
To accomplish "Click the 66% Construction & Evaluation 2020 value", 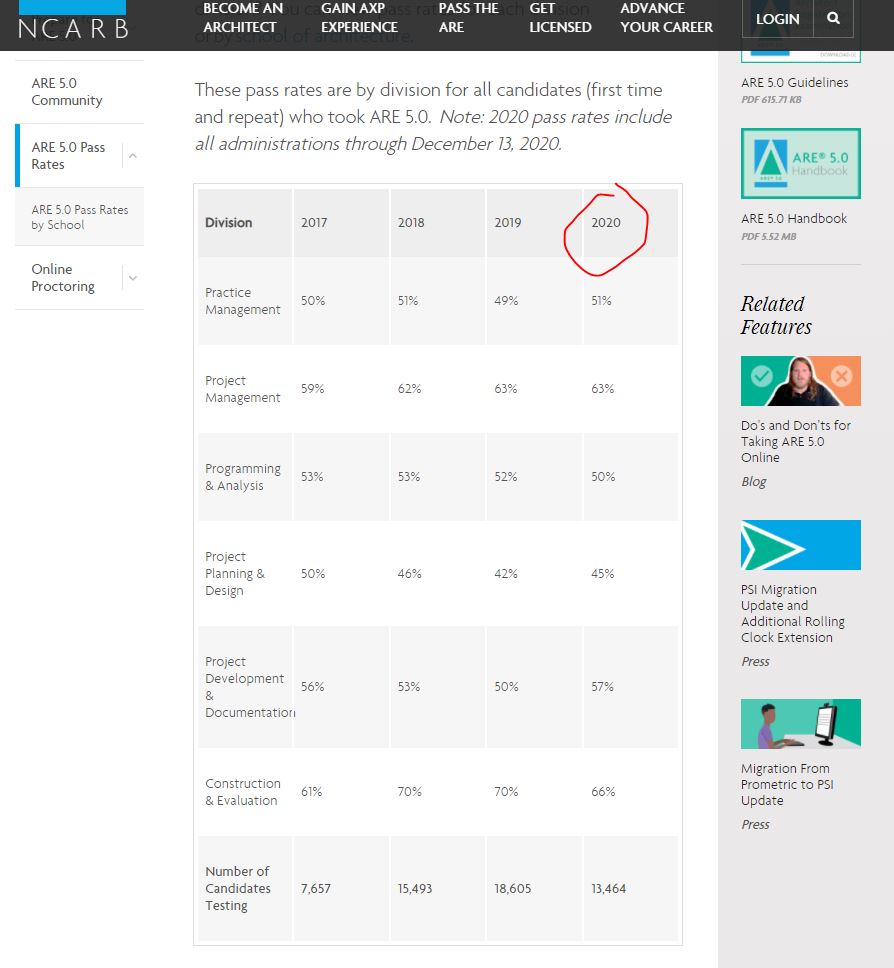I will point(603,791).
